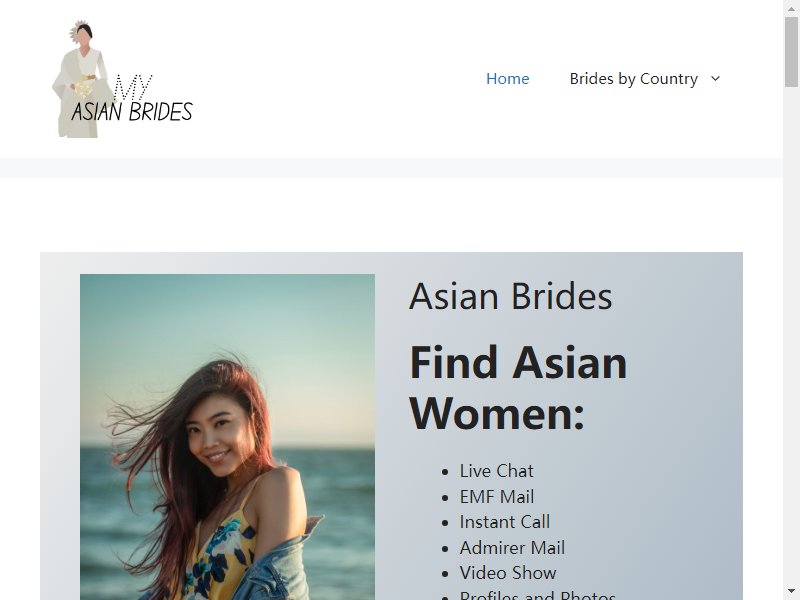Click the scrollbar up arrow
The width and height of the screenshot is (800, 600).
(791, 8)
